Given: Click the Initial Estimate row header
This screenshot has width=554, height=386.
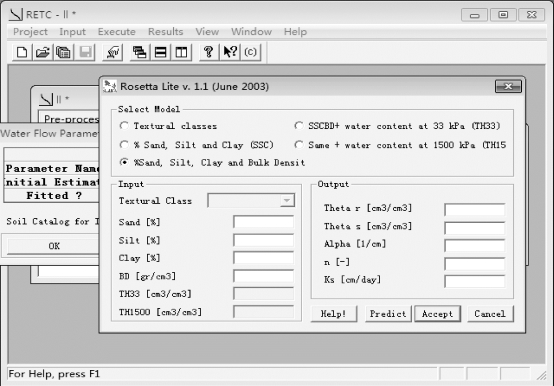Looking at the screenshot, I should [x=52, y=182].
